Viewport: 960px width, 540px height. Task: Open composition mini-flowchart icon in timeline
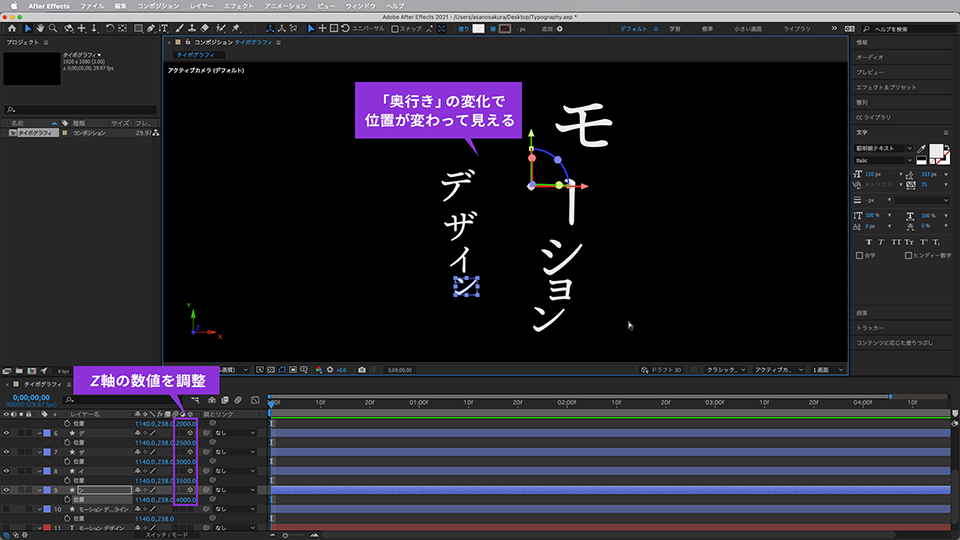click(x=195, y=400)
